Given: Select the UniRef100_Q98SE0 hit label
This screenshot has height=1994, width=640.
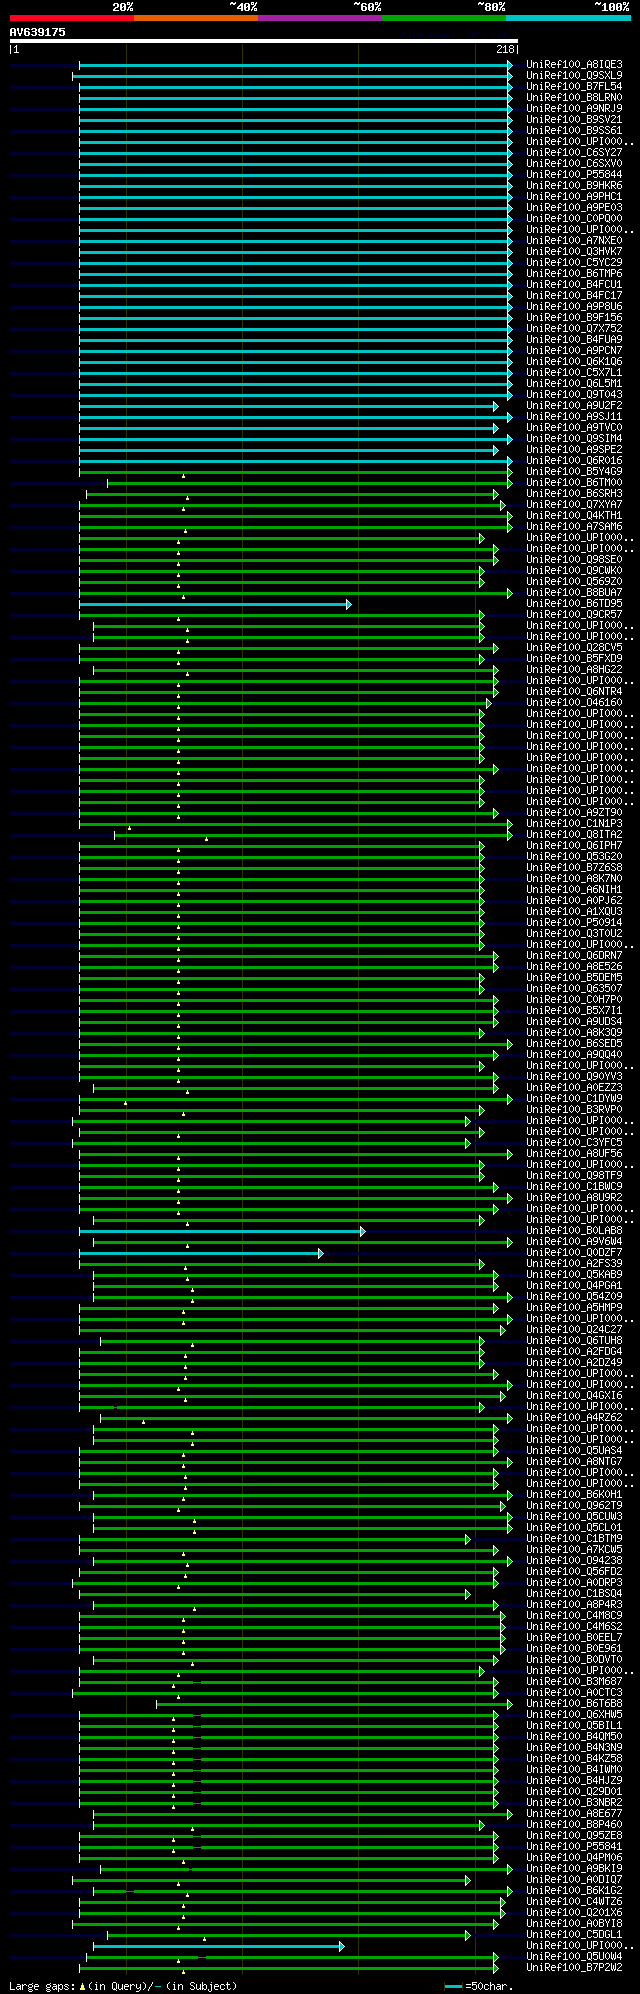Looking at the screenshot, I should tap(574, 559).
